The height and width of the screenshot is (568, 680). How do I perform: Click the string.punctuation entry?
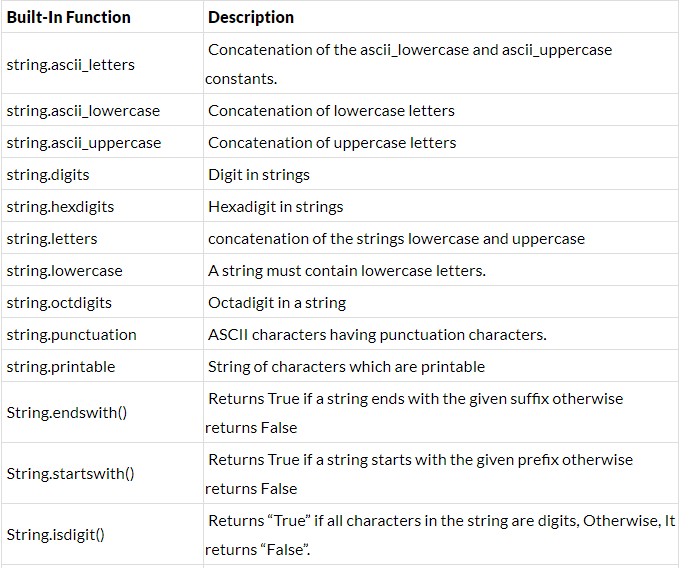tap(72, 335)
